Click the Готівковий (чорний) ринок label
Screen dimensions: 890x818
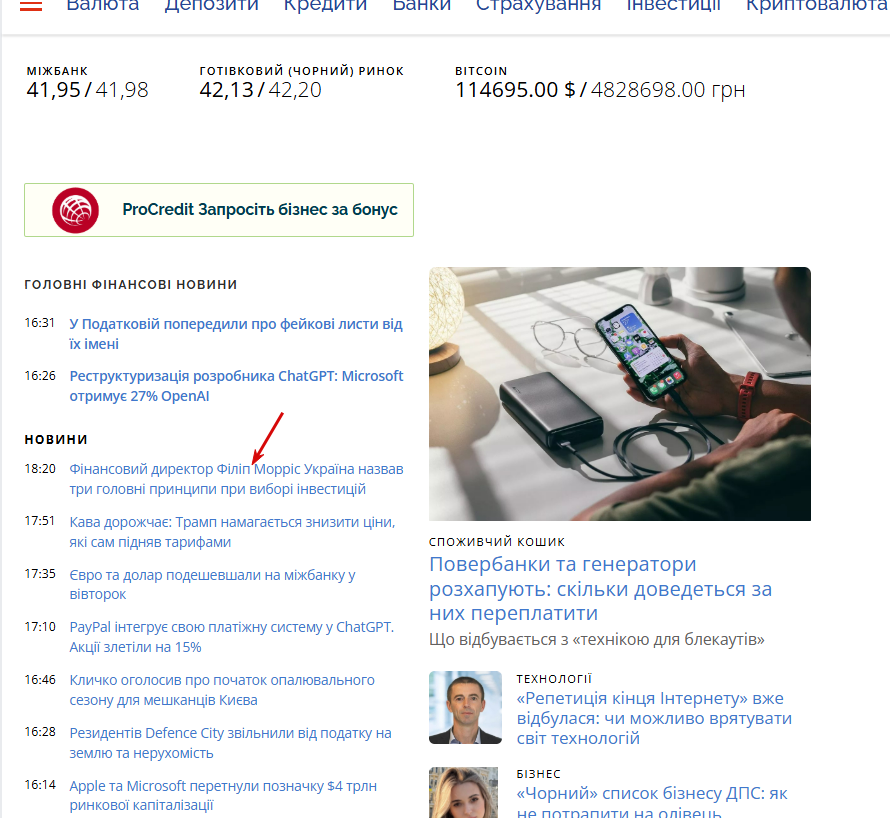click(301, 71)
